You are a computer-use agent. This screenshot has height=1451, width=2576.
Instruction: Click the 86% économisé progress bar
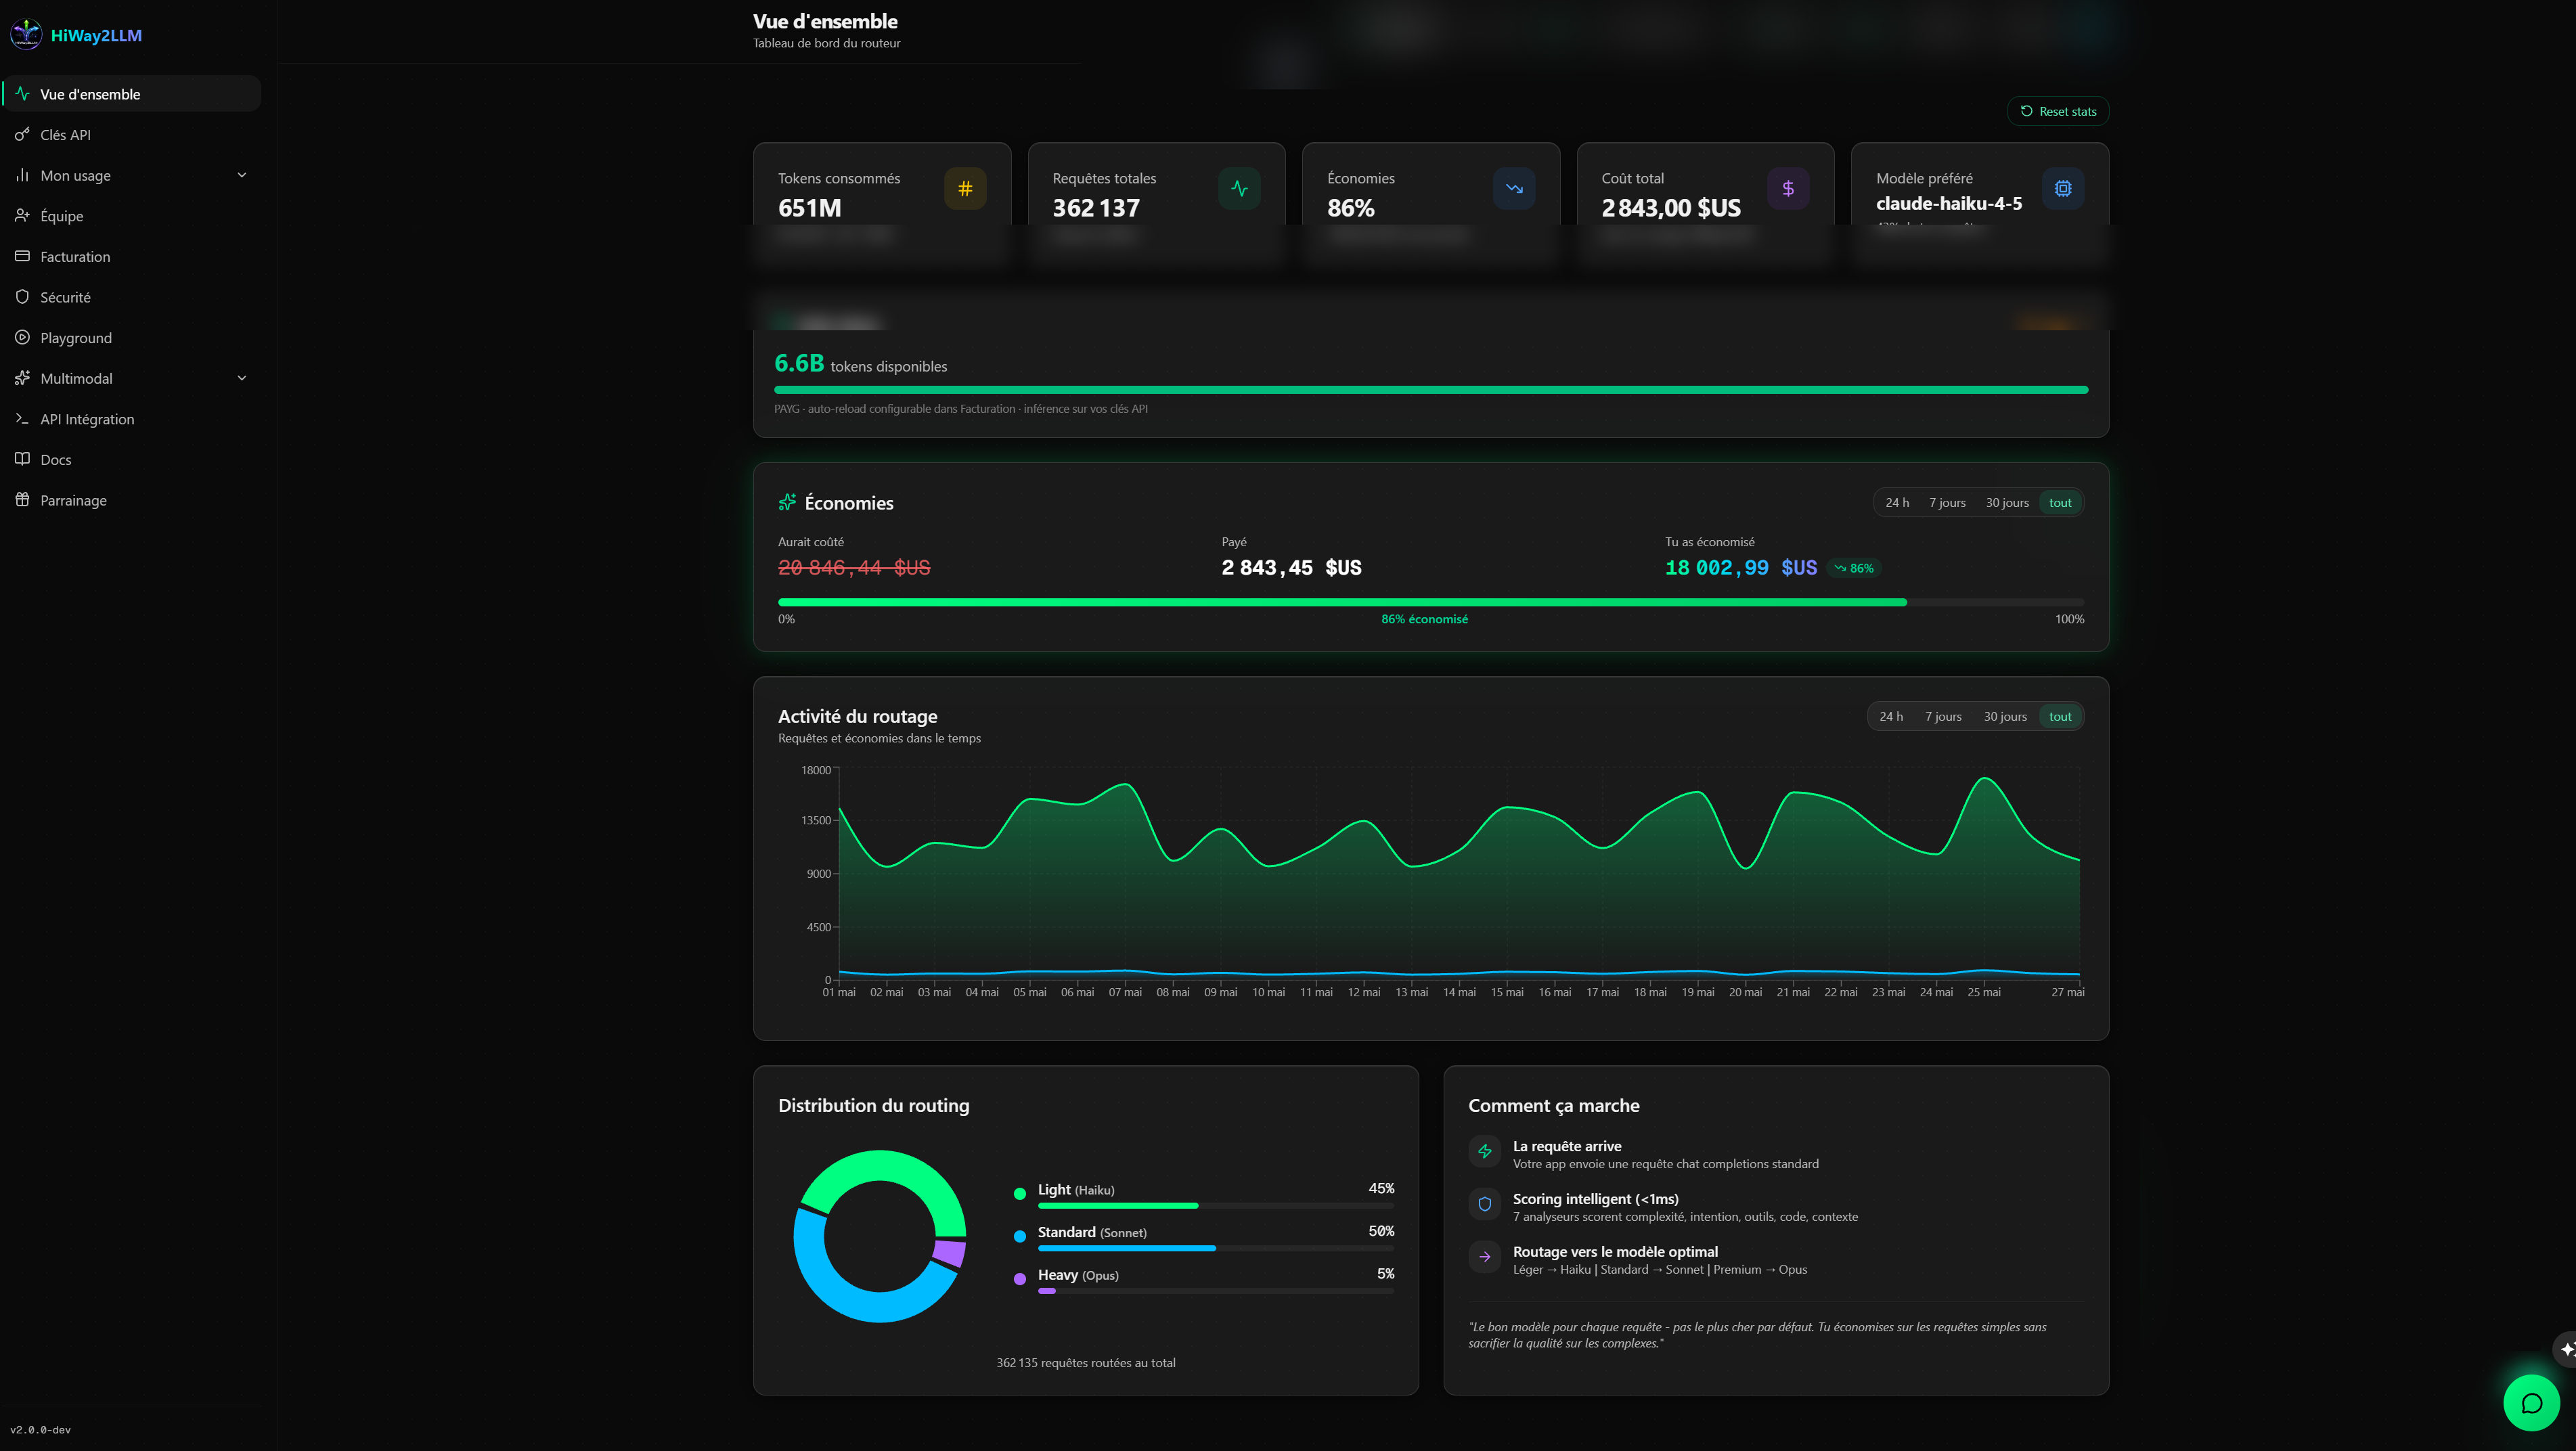click(1431, 602)
